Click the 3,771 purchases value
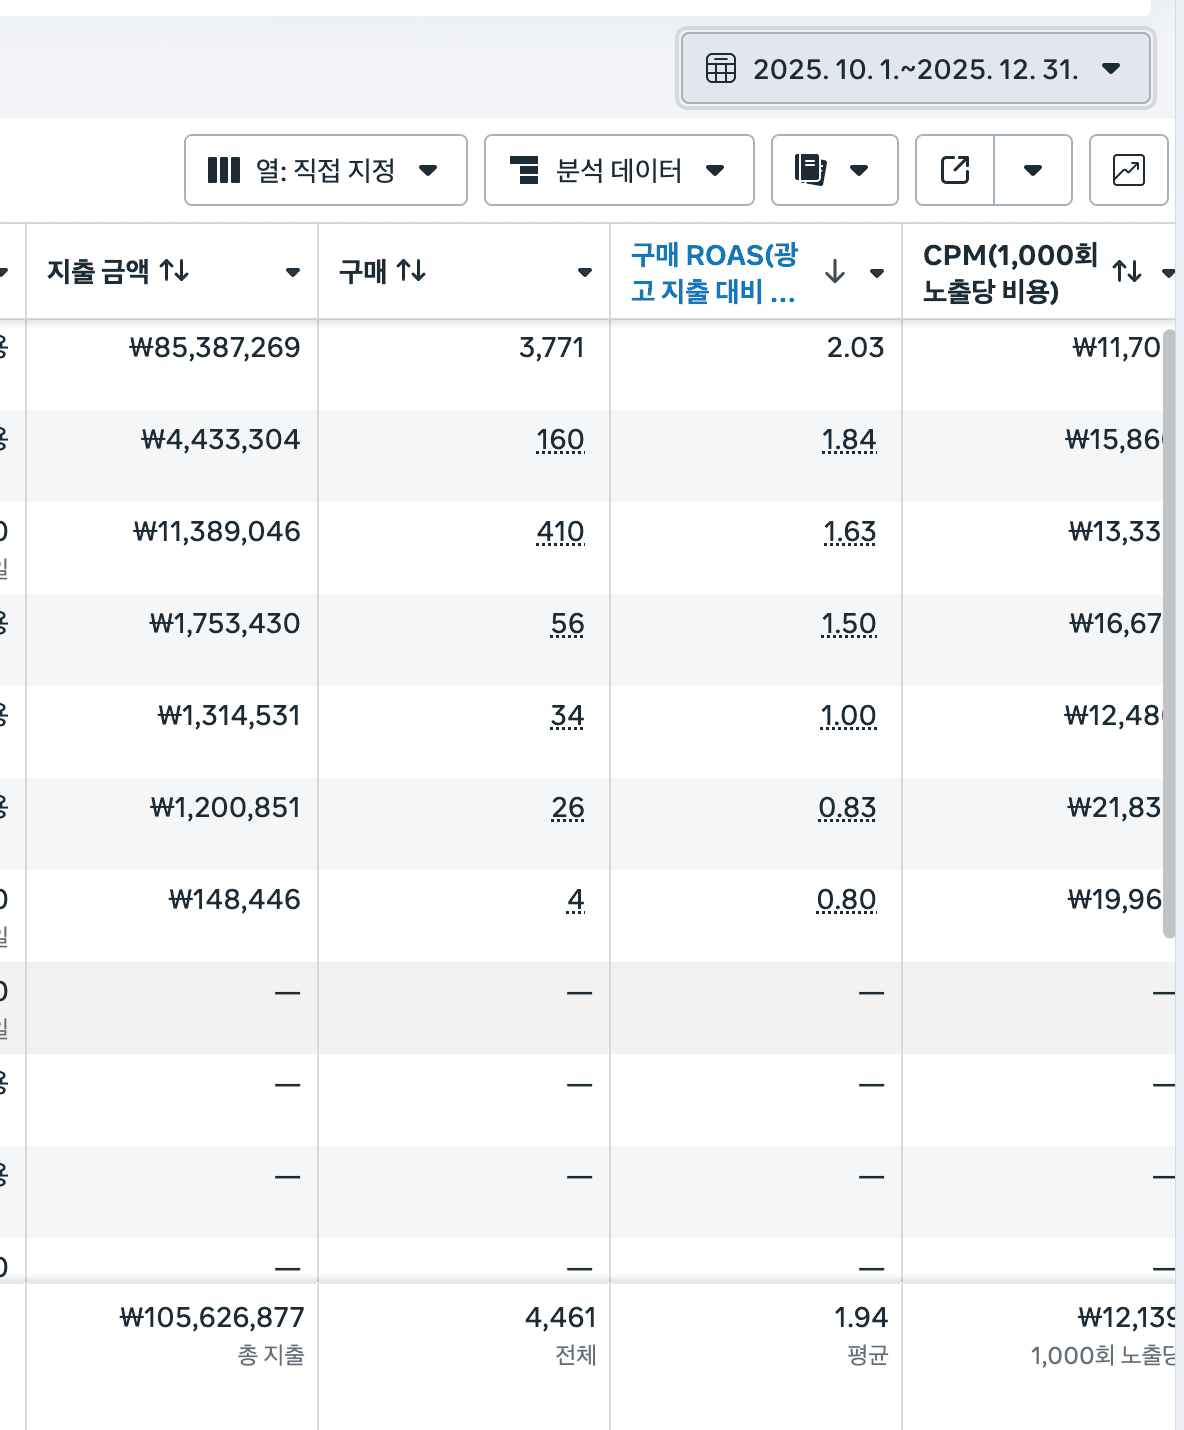1184x1430 pixels. pyautogui.click(x=552, y=348)
